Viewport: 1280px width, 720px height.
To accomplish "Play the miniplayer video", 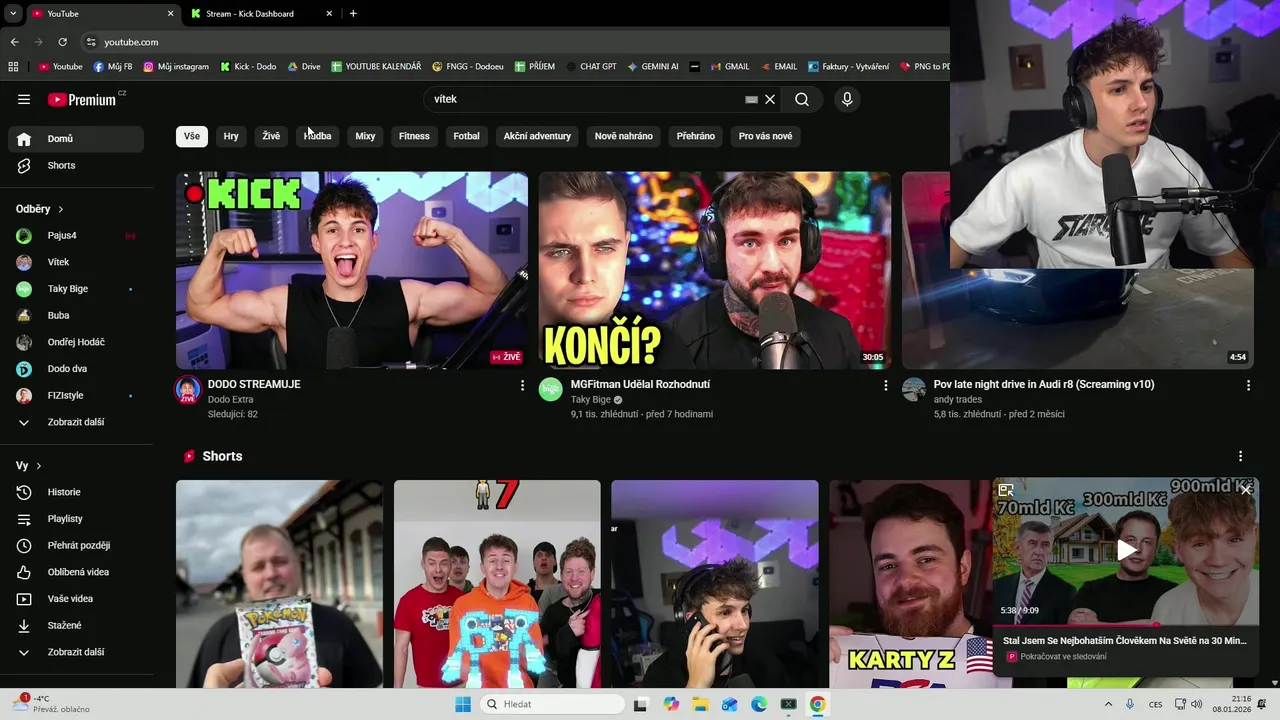I will coord(1126,549).
